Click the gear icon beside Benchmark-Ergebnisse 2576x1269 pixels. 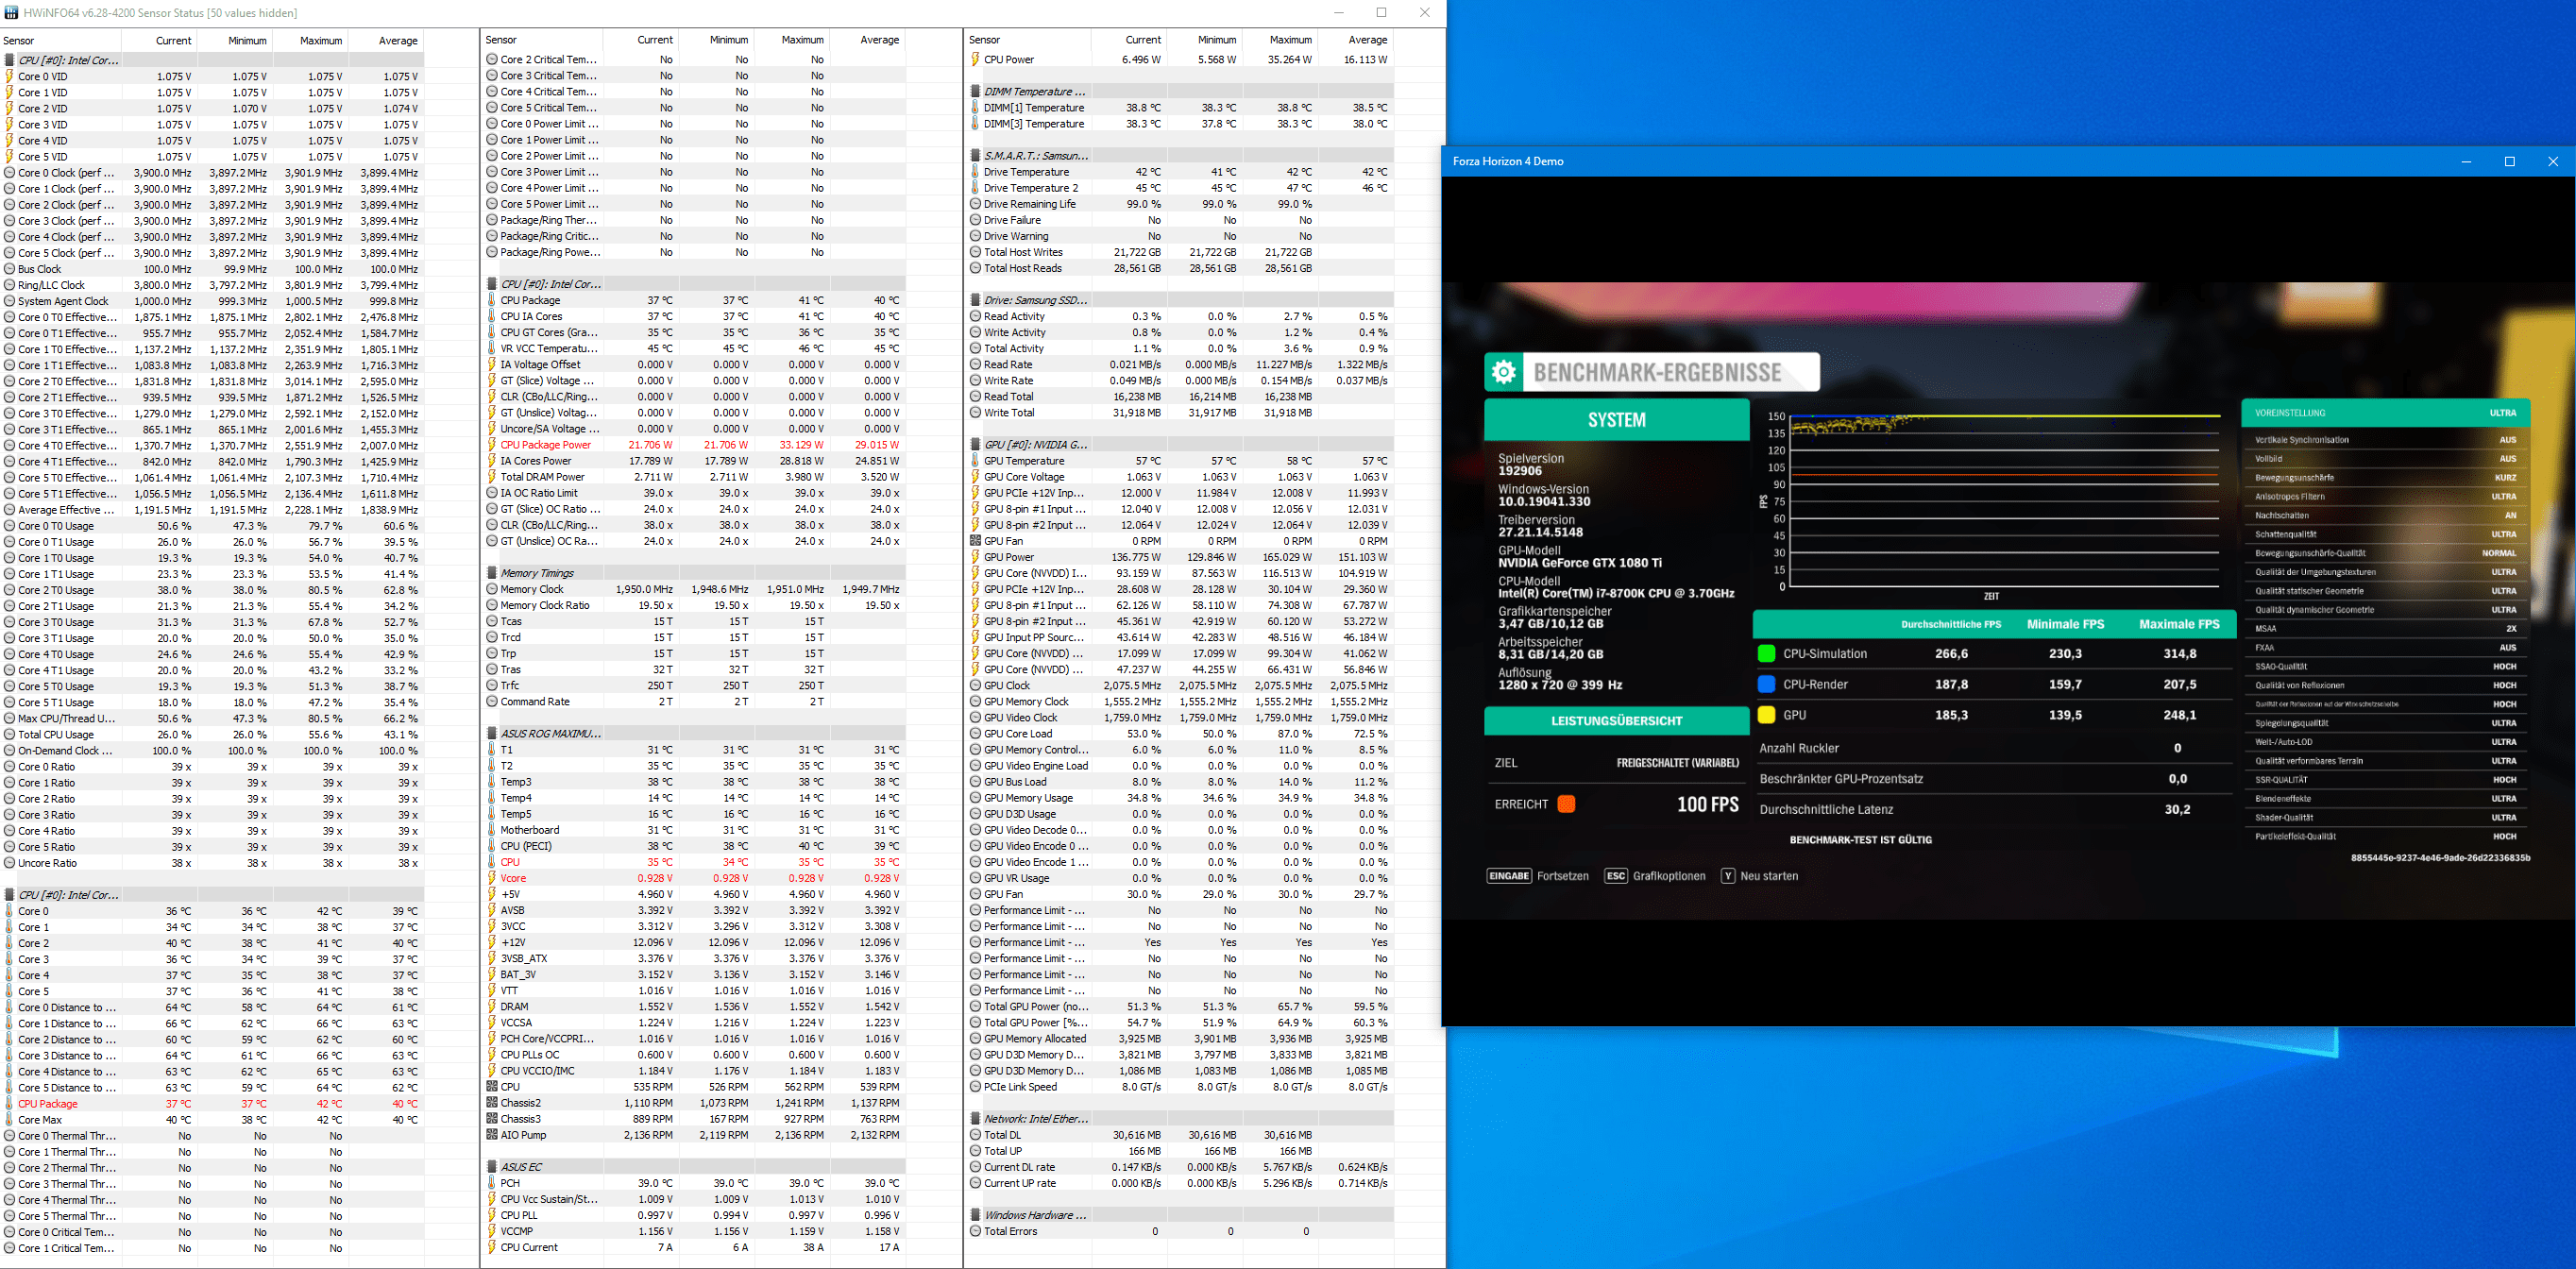(x=1503, y=373)
